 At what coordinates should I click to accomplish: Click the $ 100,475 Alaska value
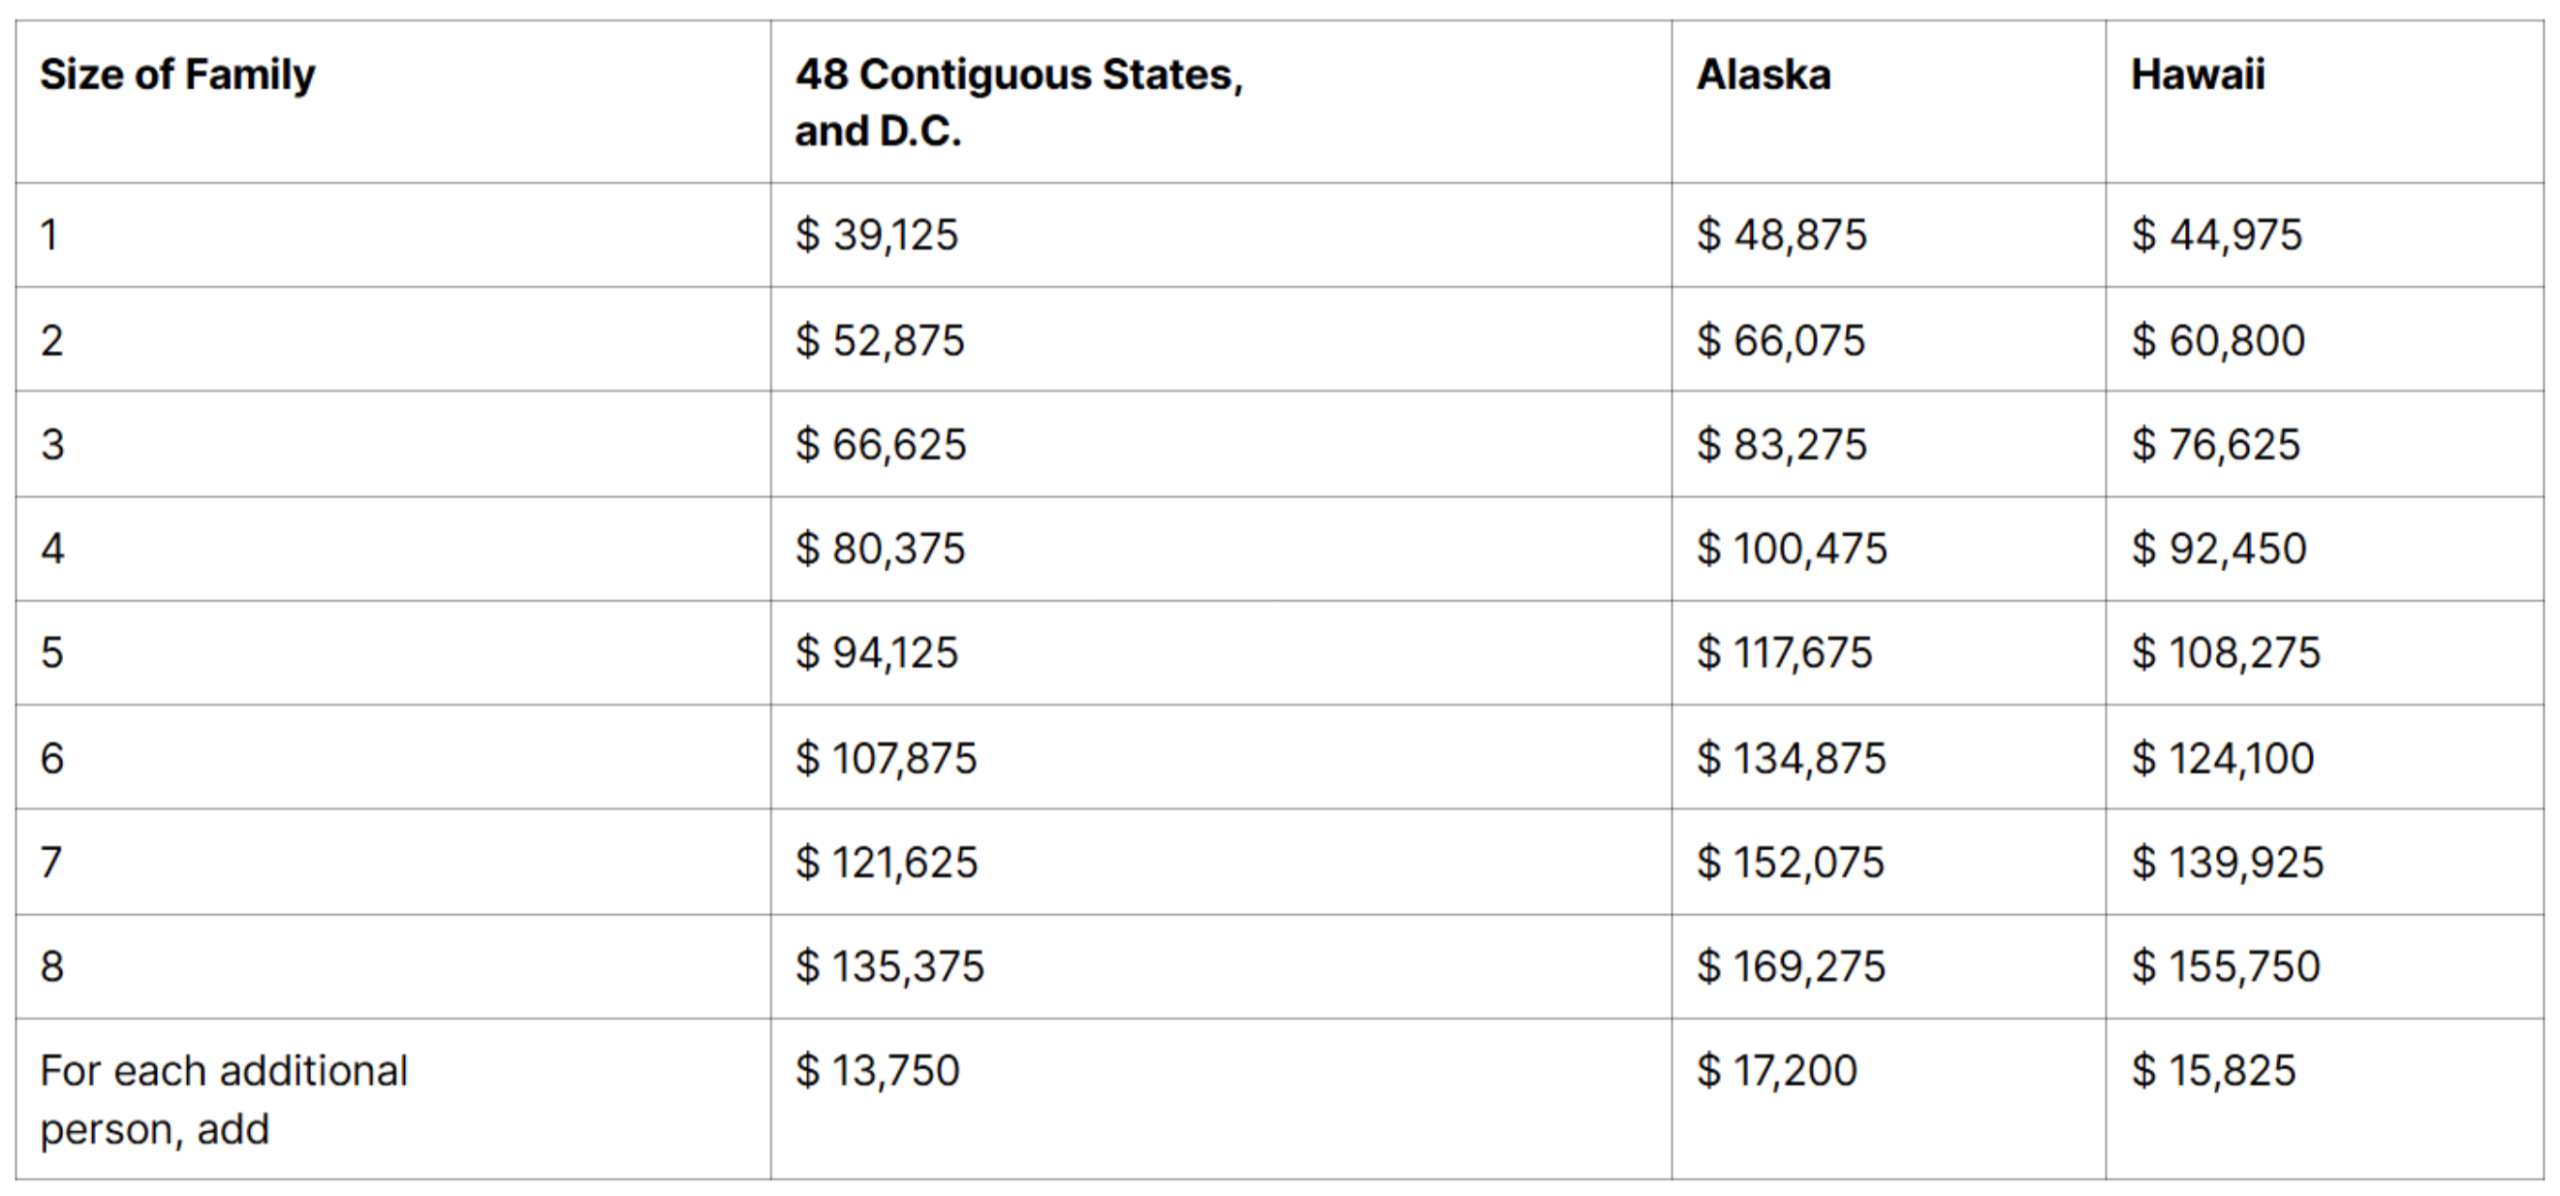click(x=1791, y=548)
